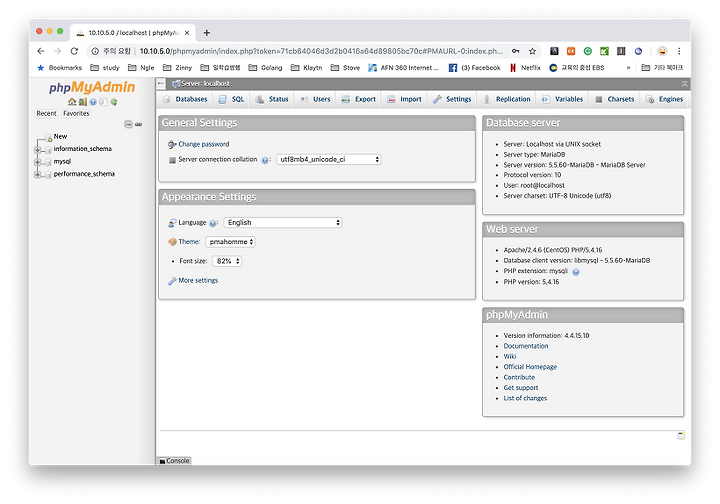Click the More settings link
The width and height of the screenshot is (720, 504).
click(198, 280)
